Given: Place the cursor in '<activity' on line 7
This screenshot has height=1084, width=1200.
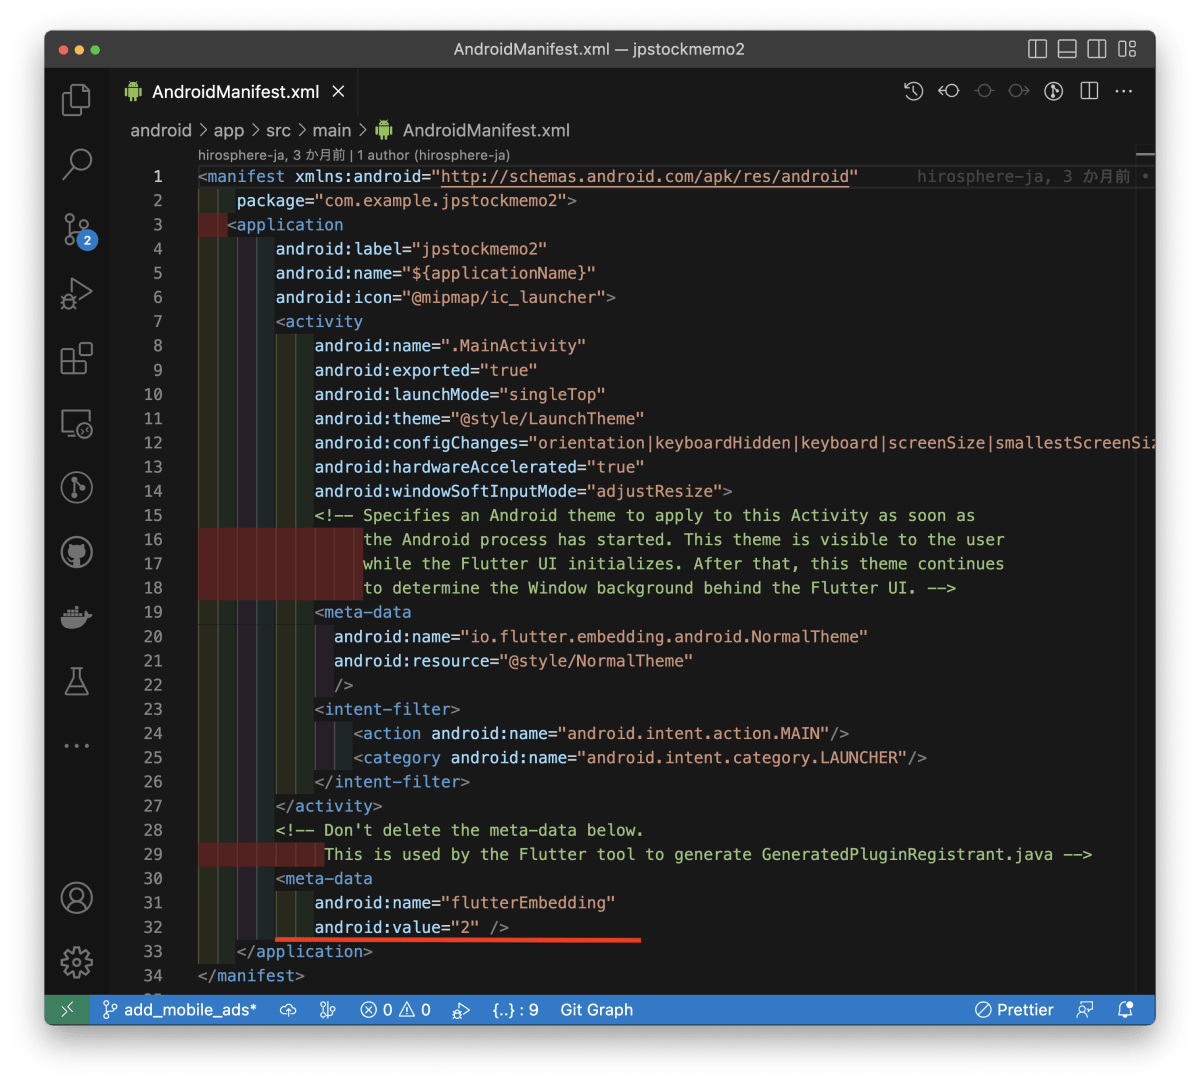Looking at the screenshot, I should point(319,322).
